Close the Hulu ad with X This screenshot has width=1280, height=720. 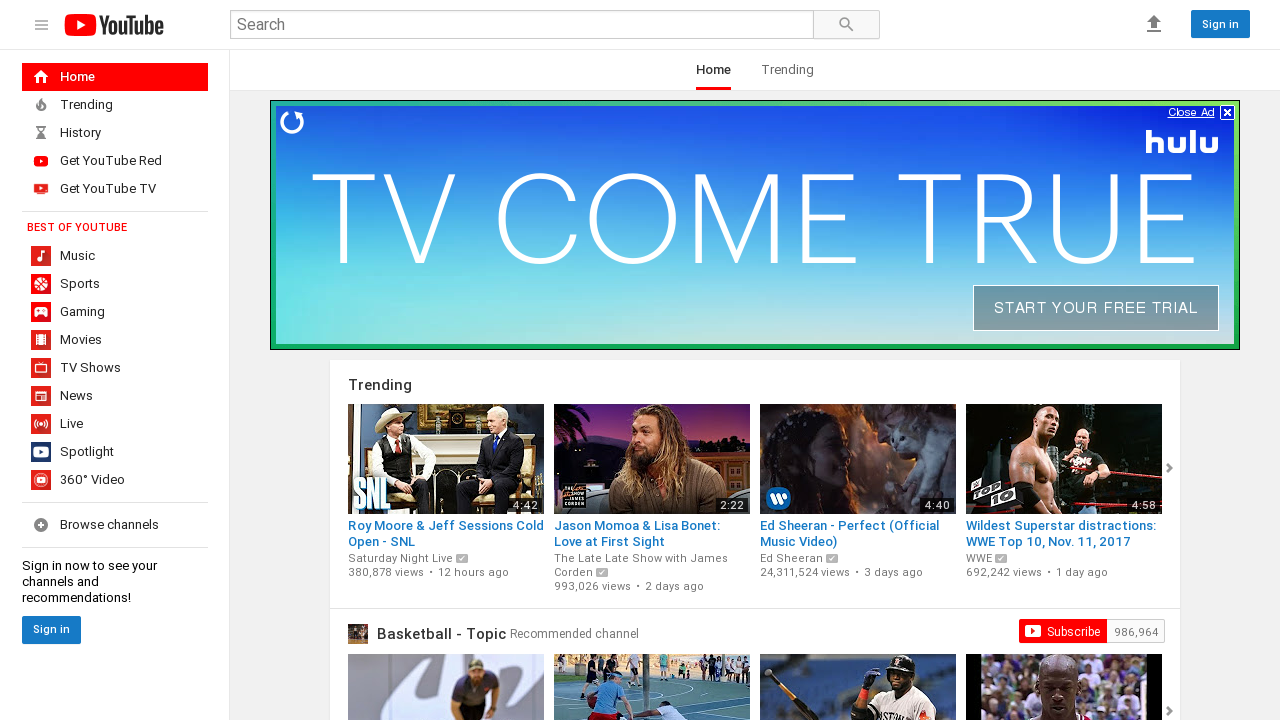pos(1227,113)
